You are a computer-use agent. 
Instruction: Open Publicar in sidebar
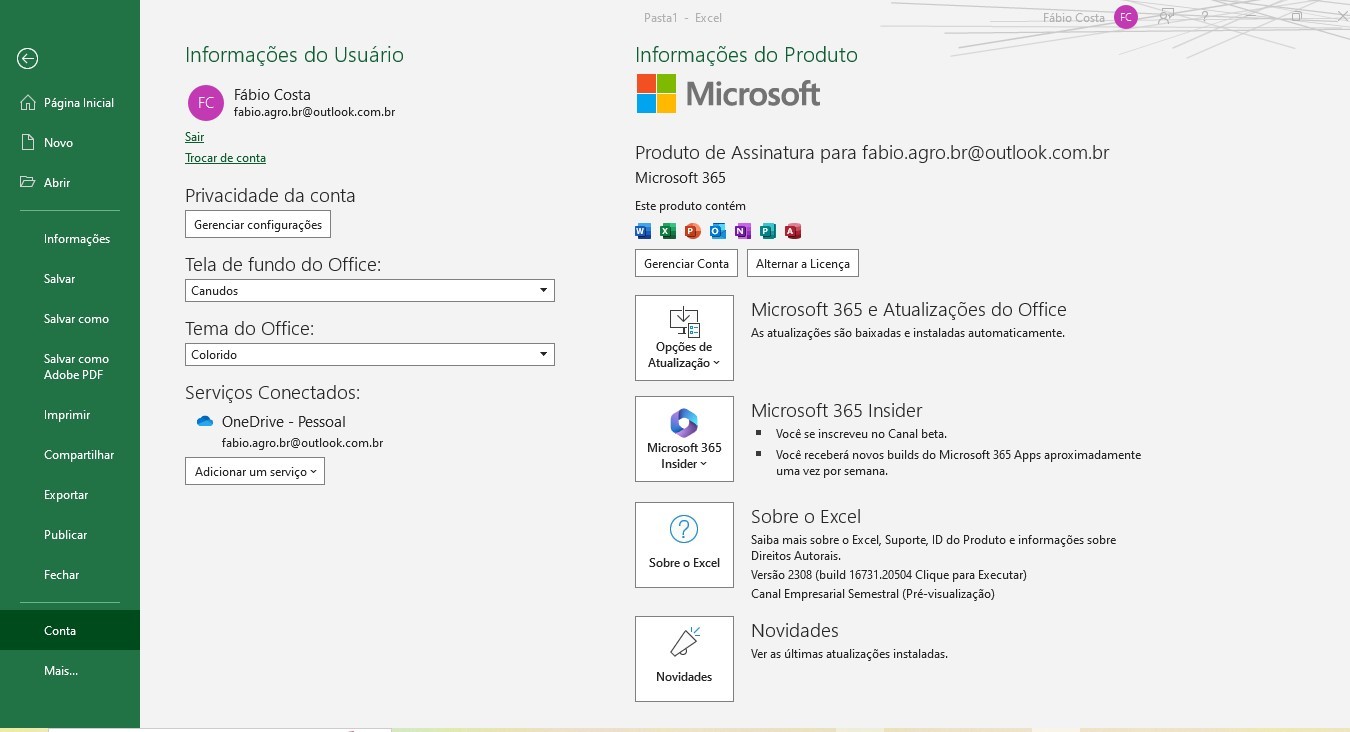click(x=70, y=535)
